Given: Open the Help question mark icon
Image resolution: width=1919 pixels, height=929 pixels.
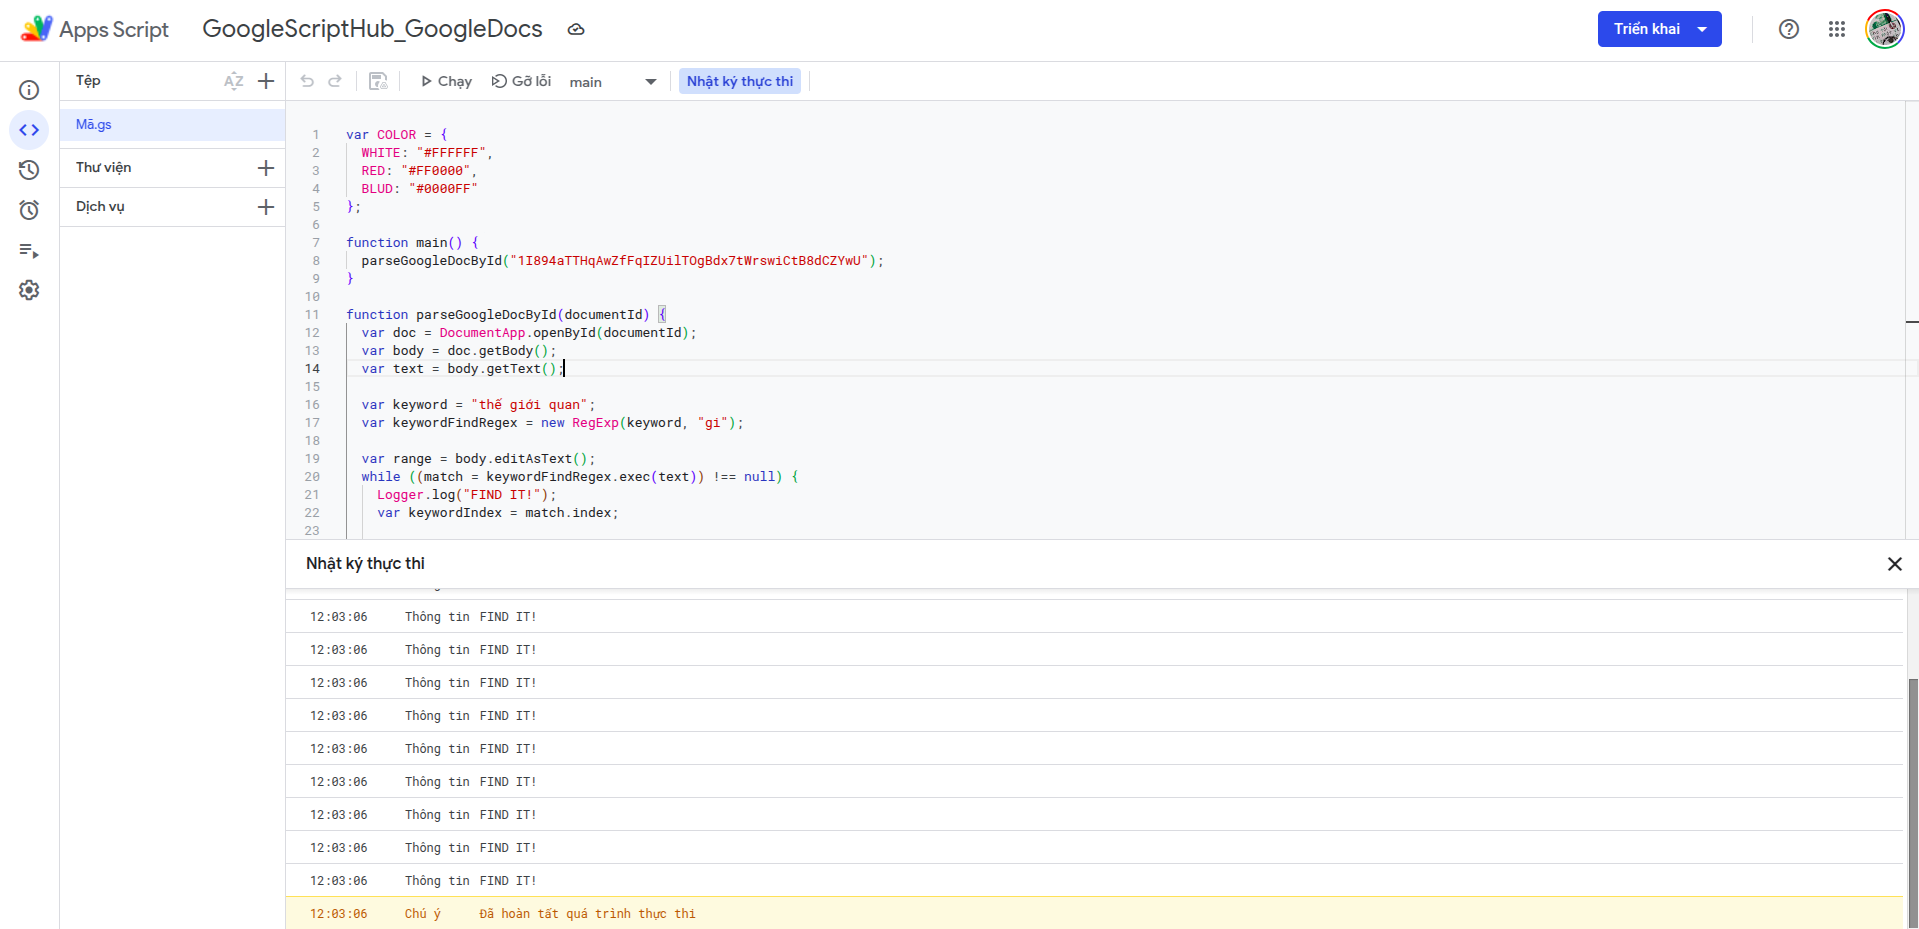Looking at the screenshot, I should pos(1789,29).
